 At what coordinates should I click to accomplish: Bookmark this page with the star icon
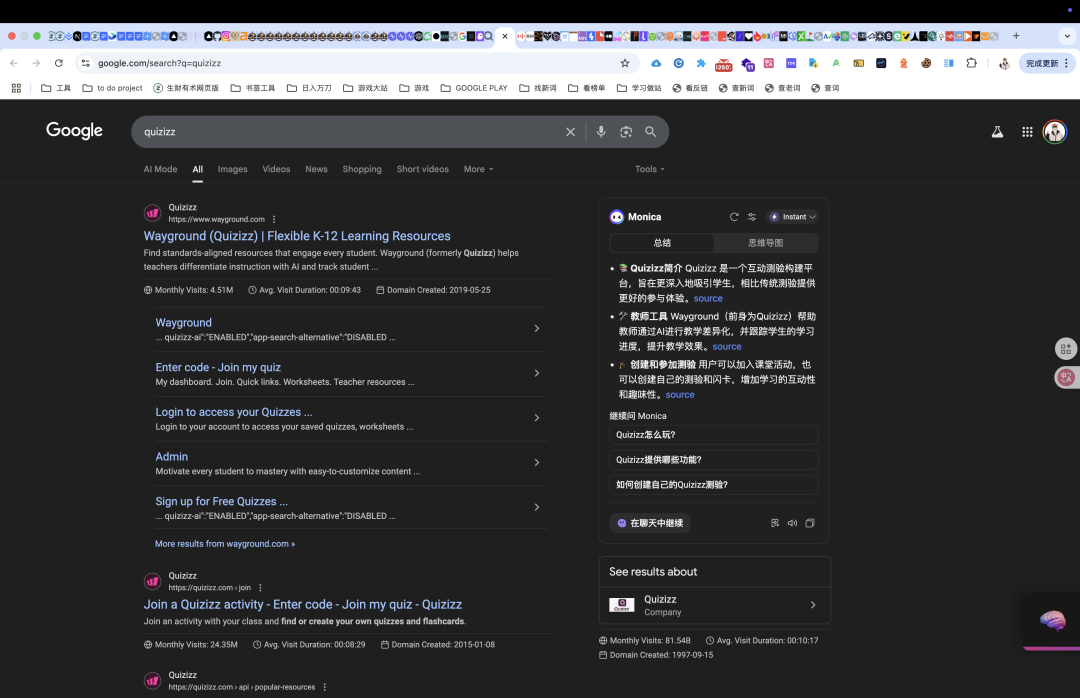[x=625, y=63]
